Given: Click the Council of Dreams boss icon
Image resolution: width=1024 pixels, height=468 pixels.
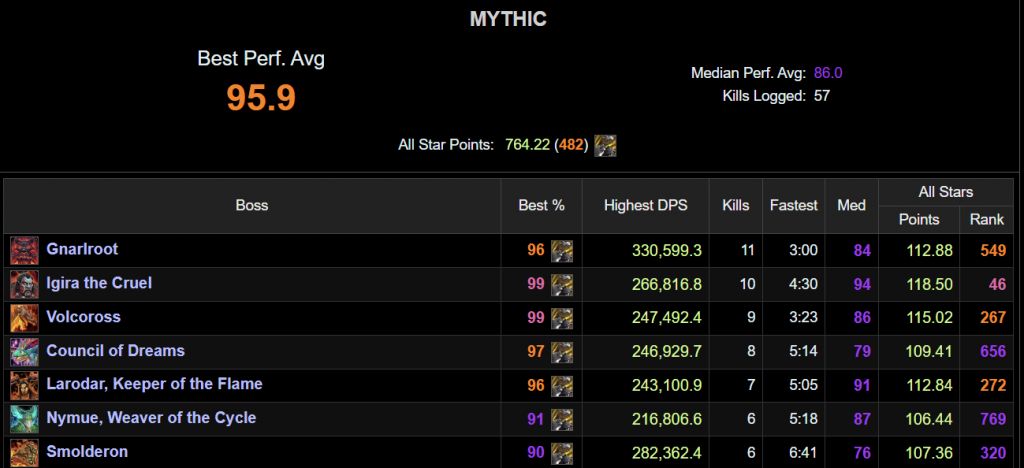Looking at the screenshot, I should 25,352.
